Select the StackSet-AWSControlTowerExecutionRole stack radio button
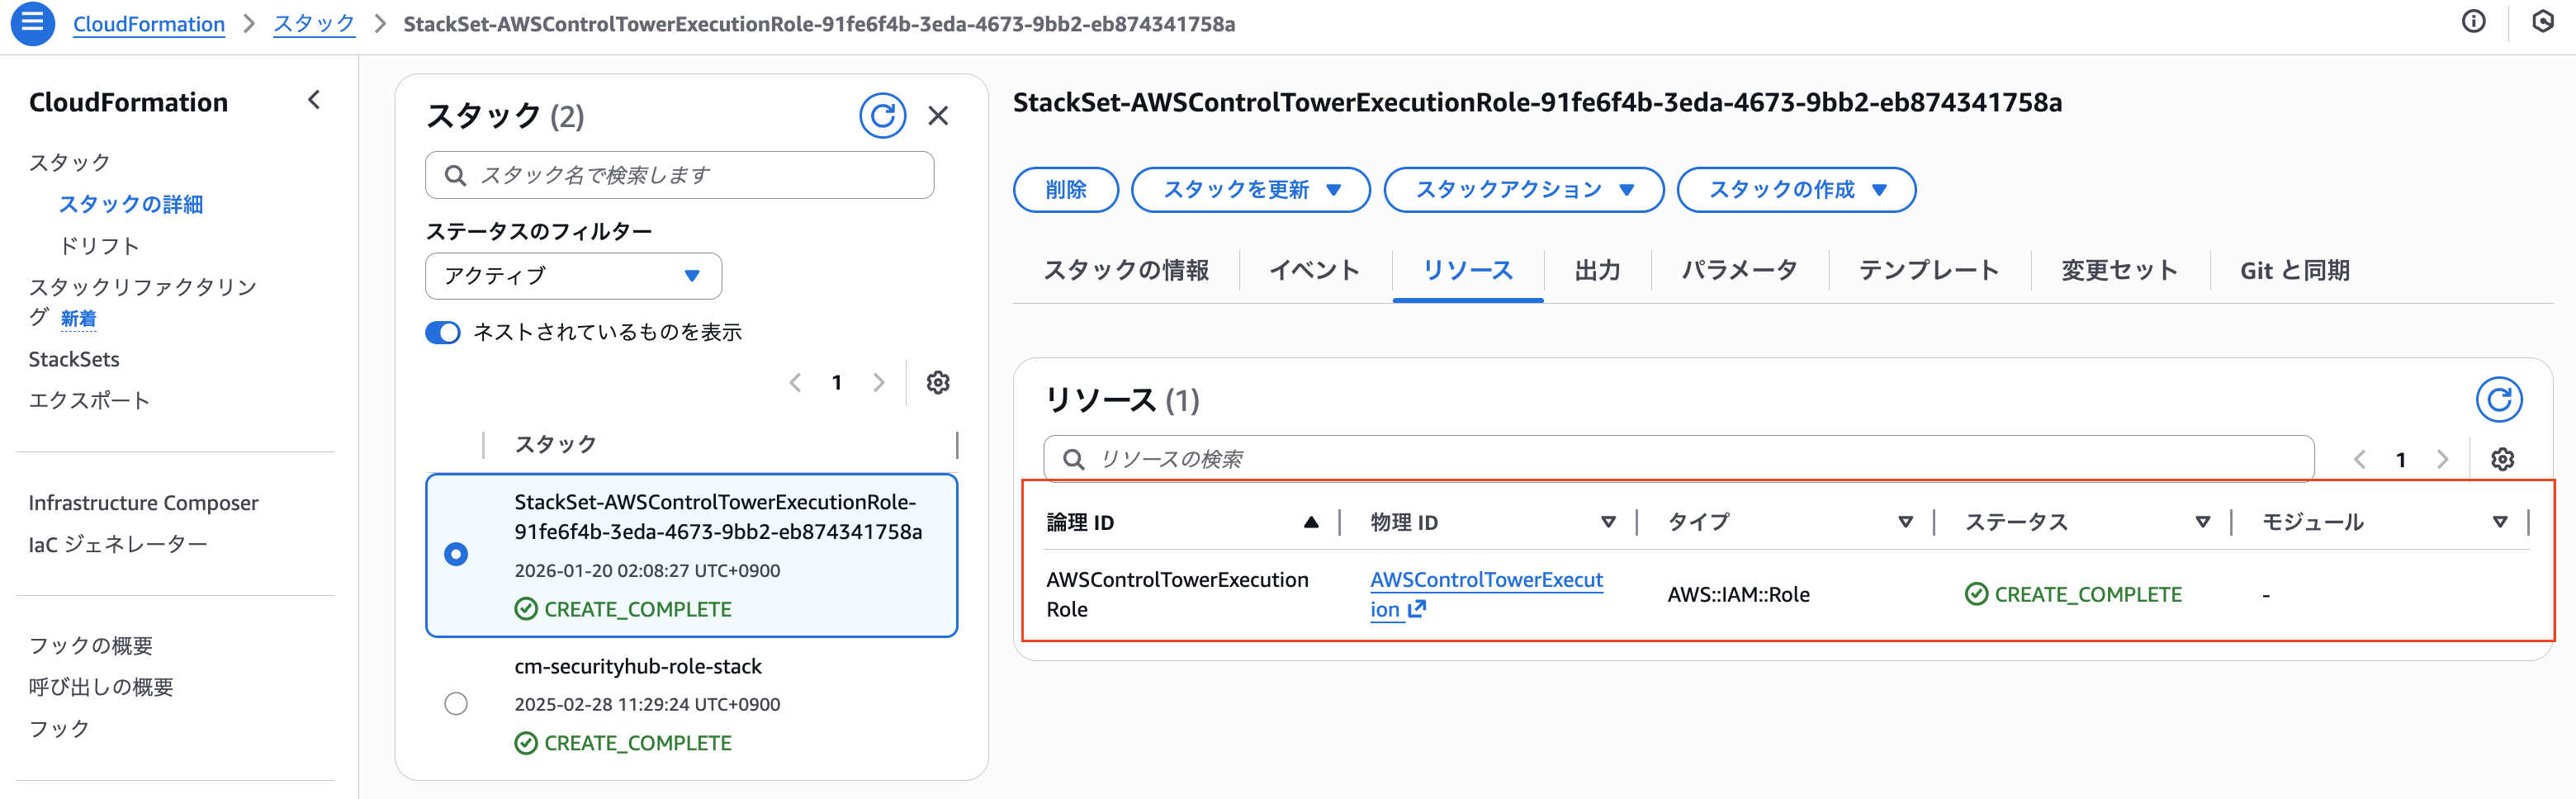This screenshot has width=2576, height=799. (456, 554)
